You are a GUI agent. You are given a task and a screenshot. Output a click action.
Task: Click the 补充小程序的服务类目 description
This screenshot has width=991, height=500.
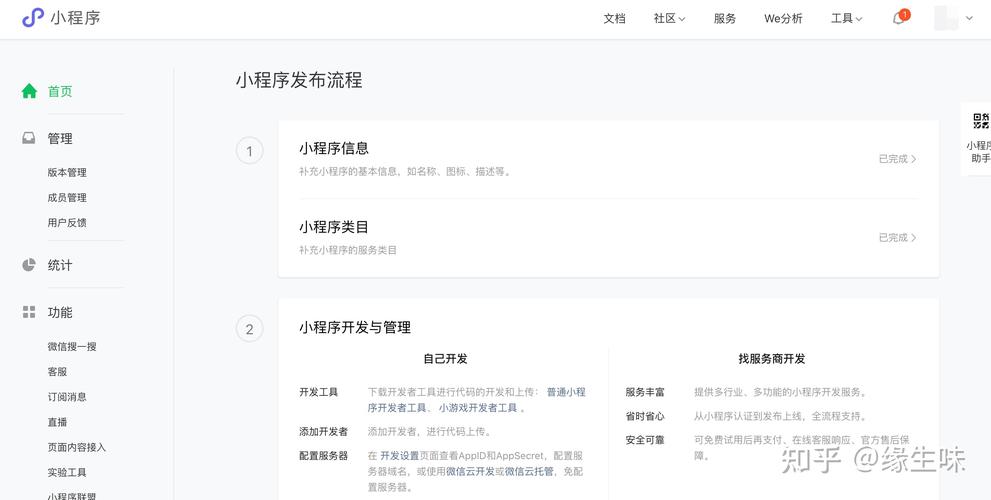(x=348, y=250)
